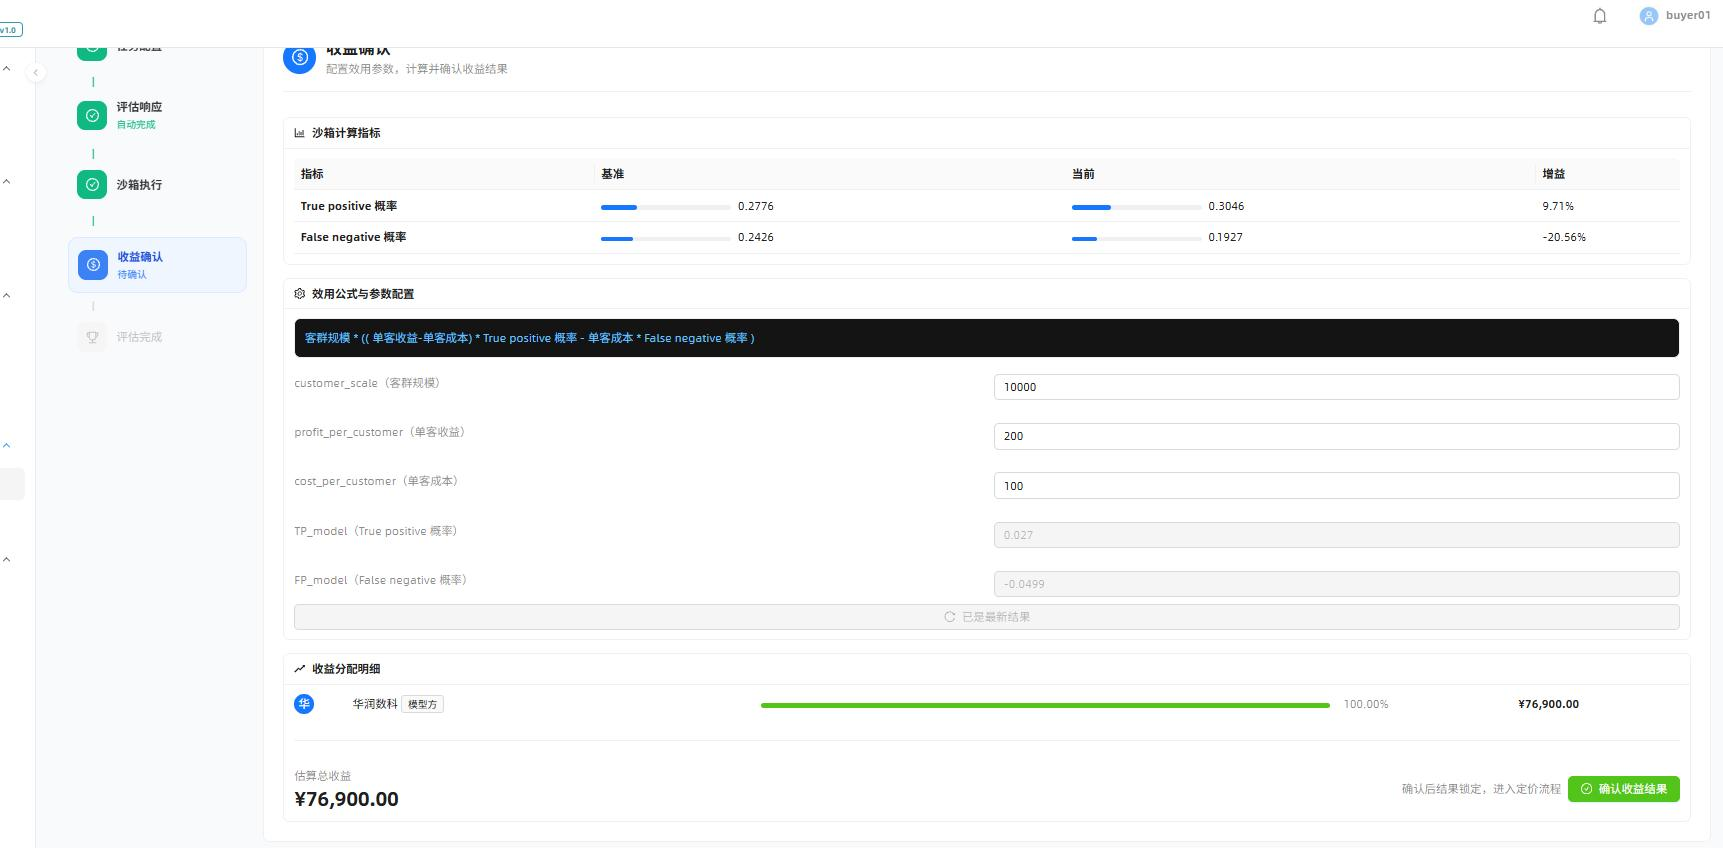Click the 收益确认 dollar step icon
Viewport: 1723px width, 848px height.
(93, 265)
